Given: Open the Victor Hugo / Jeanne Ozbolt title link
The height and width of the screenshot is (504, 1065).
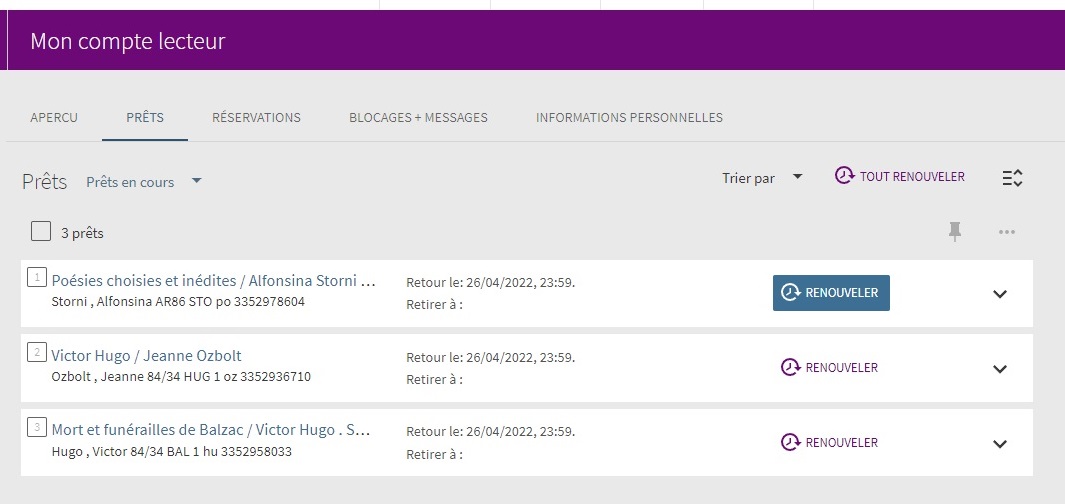Looking at the screenshot, I should click(147, 355).
